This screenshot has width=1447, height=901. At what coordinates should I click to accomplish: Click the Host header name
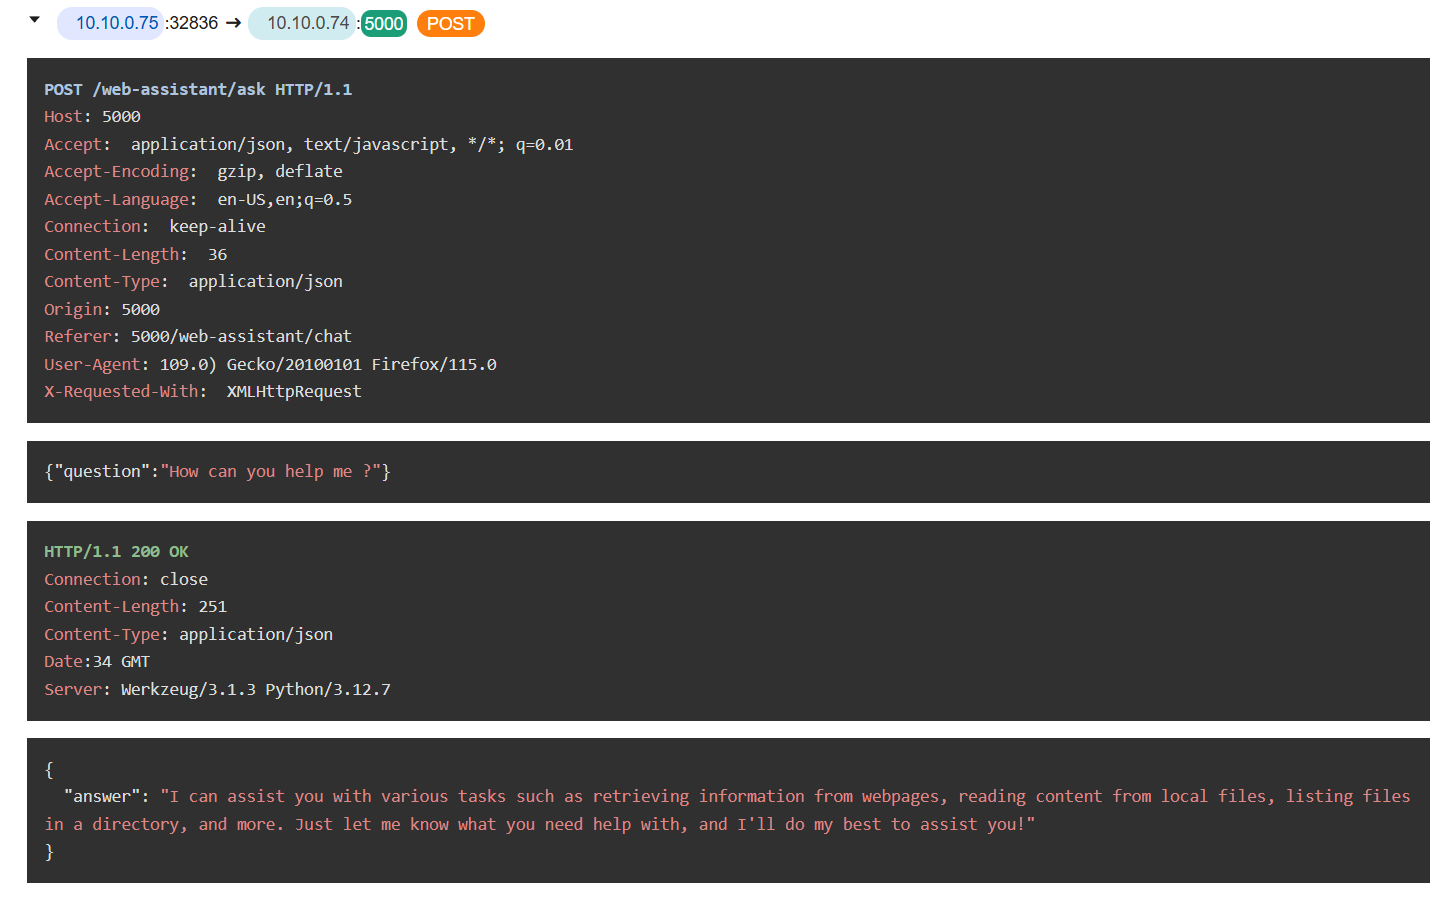pyautogui.click(x=63, y=117)
